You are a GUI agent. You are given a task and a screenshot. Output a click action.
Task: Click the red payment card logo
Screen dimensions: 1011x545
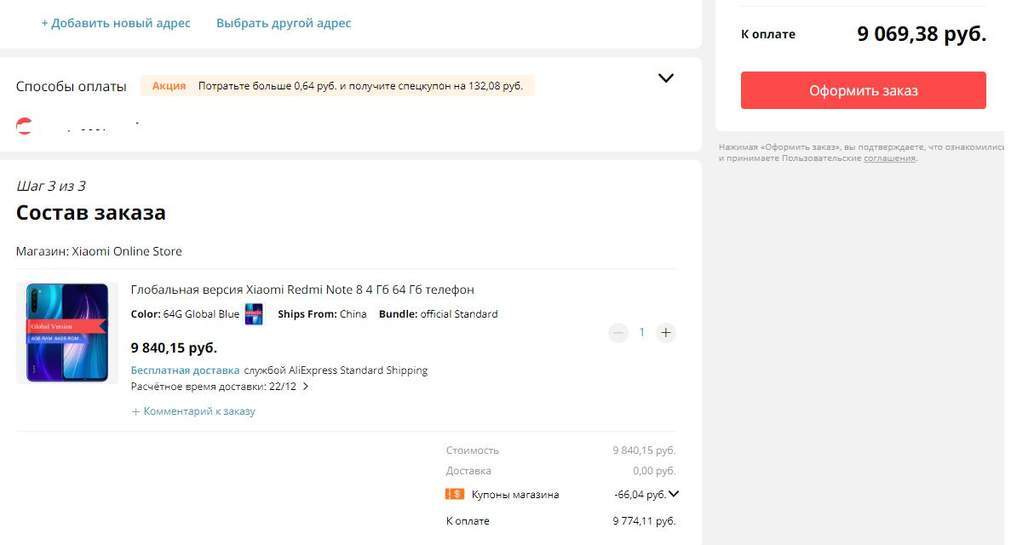(x=25, y=126)
